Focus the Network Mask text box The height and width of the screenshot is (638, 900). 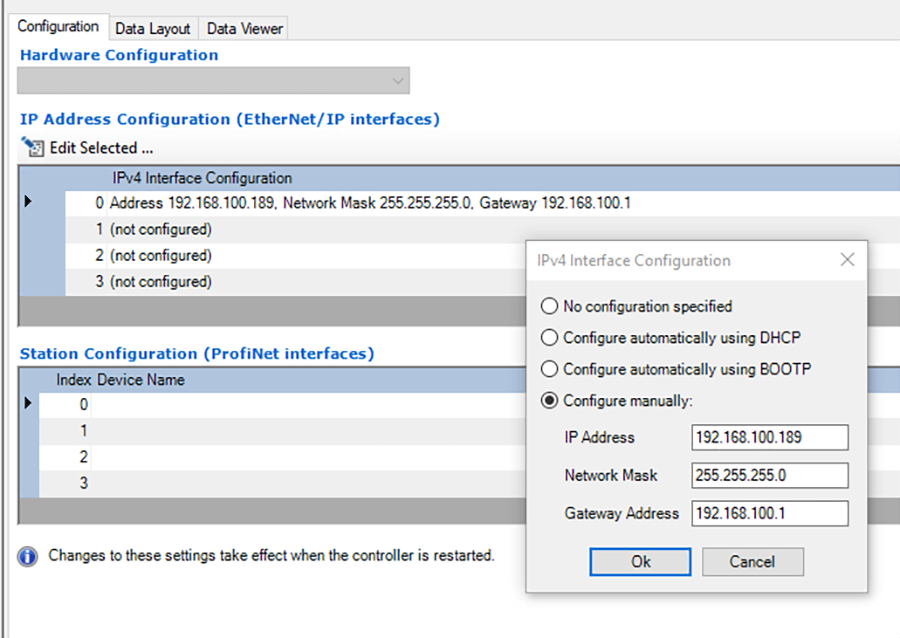[769, 475]
